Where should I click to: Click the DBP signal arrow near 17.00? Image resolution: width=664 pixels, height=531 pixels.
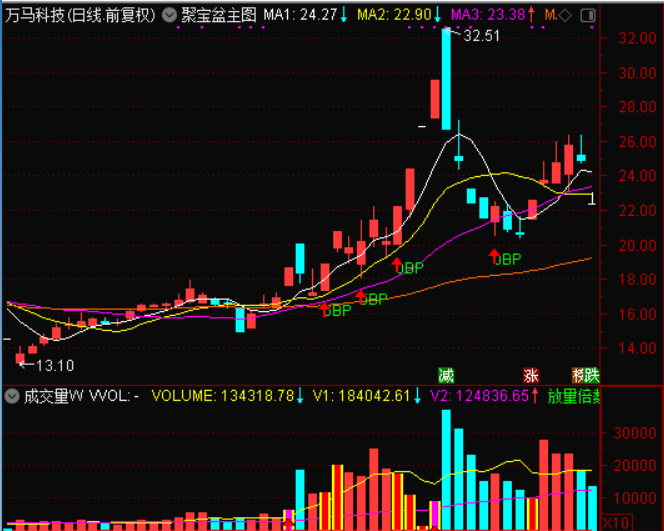[x=360, y=297]
